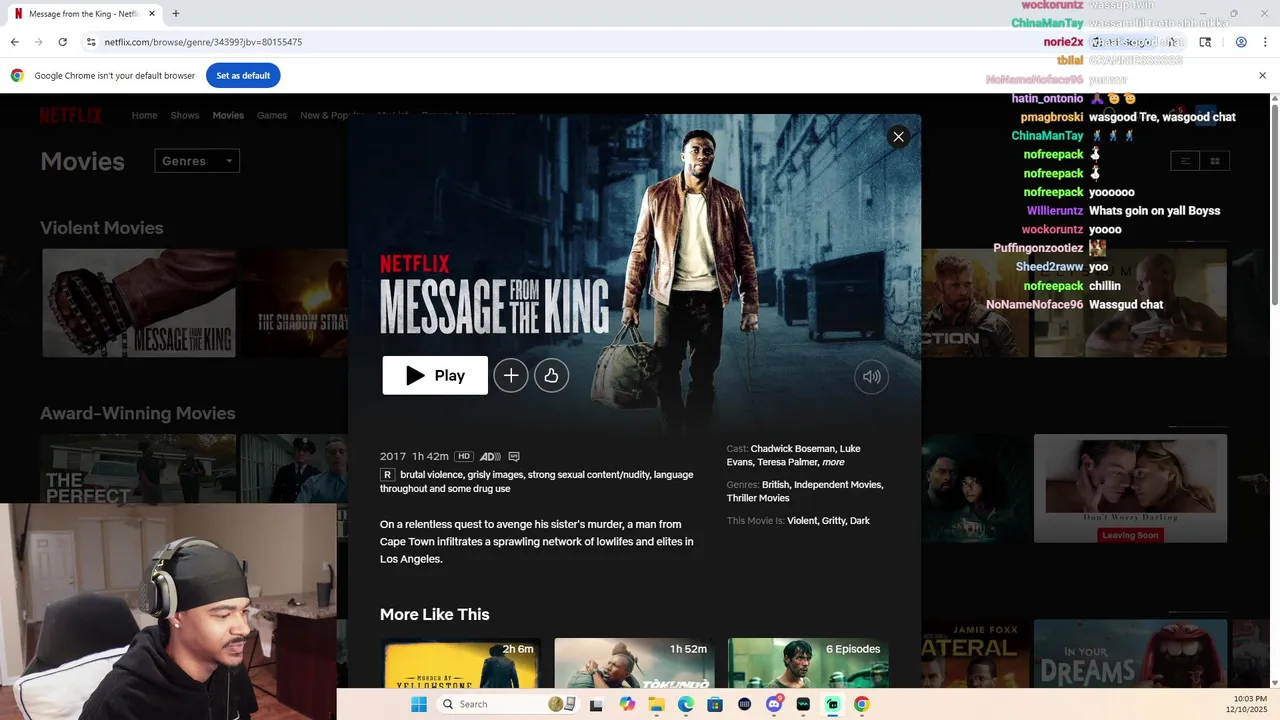1280x720 pixels.
Task: Click the Netflix logo
Action: point(71,115)
